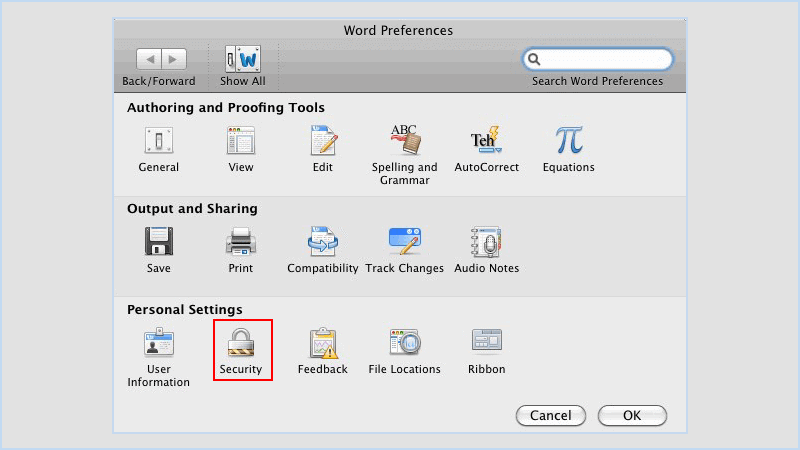Click the Cancel button
The width and height of the screenshot is (800, 450).
coord(551,415)
